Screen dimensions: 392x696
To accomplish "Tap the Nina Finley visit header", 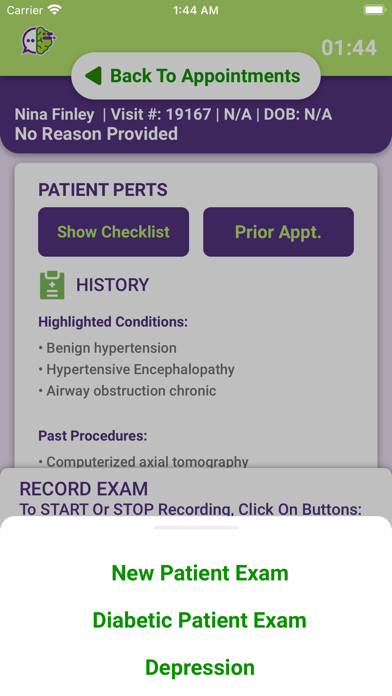I will coord(173,115).
